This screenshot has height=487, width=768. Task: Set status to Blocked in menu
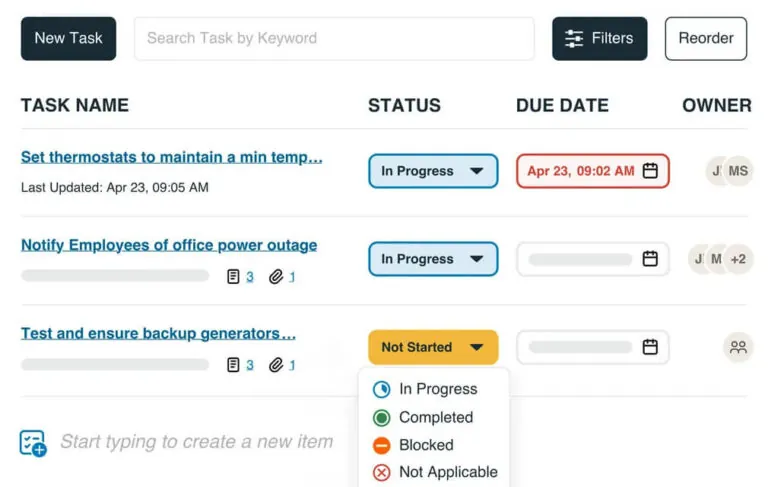[x=425, y=445]
